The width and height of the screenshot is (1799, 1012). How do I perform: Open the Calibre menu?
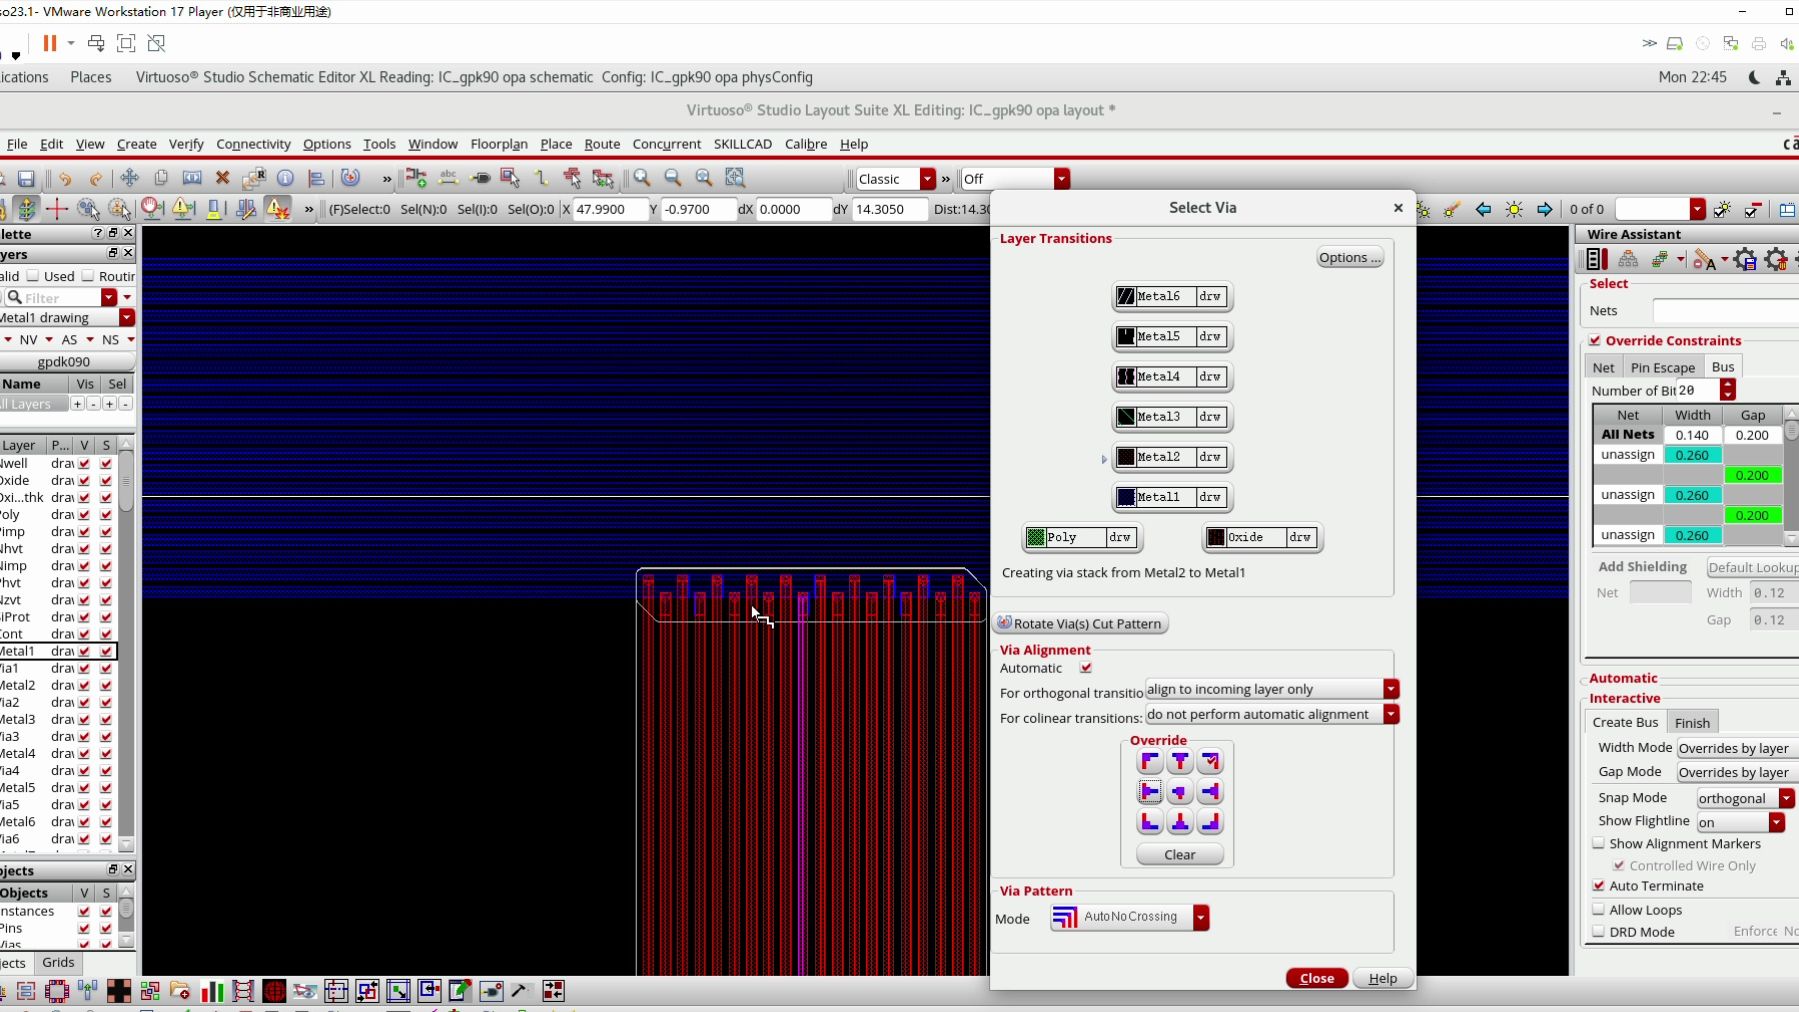pos(806,144)
